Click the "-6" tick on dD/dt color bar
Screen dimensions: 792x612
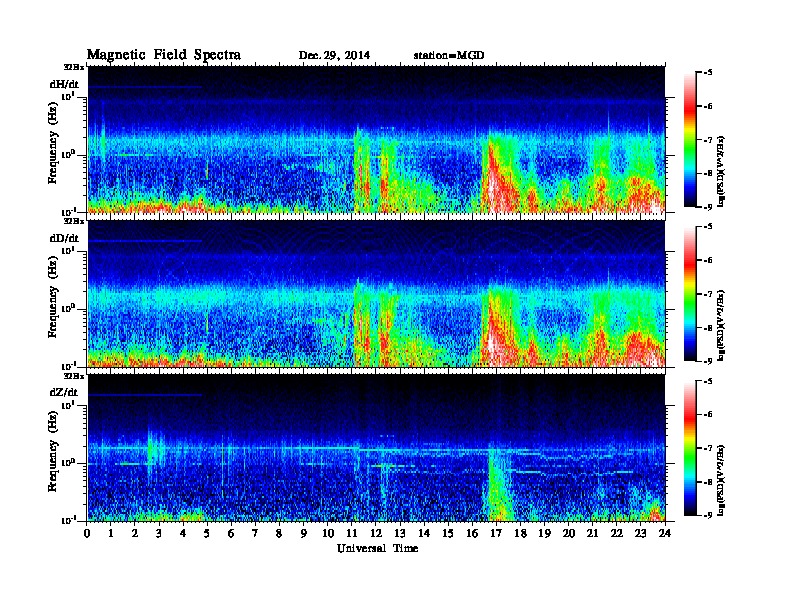tap(708, 260)
